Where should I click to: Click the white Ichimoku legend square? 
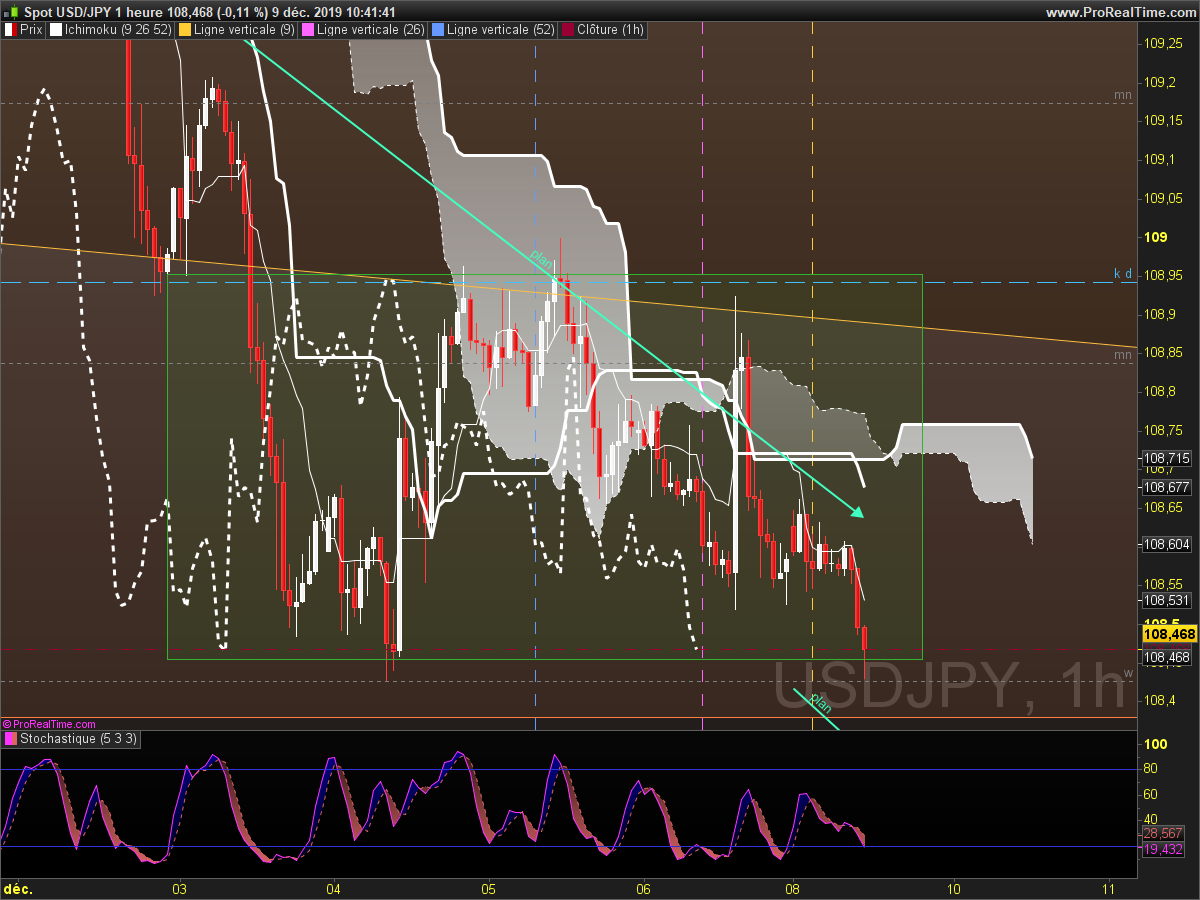(x=56, y=30)
